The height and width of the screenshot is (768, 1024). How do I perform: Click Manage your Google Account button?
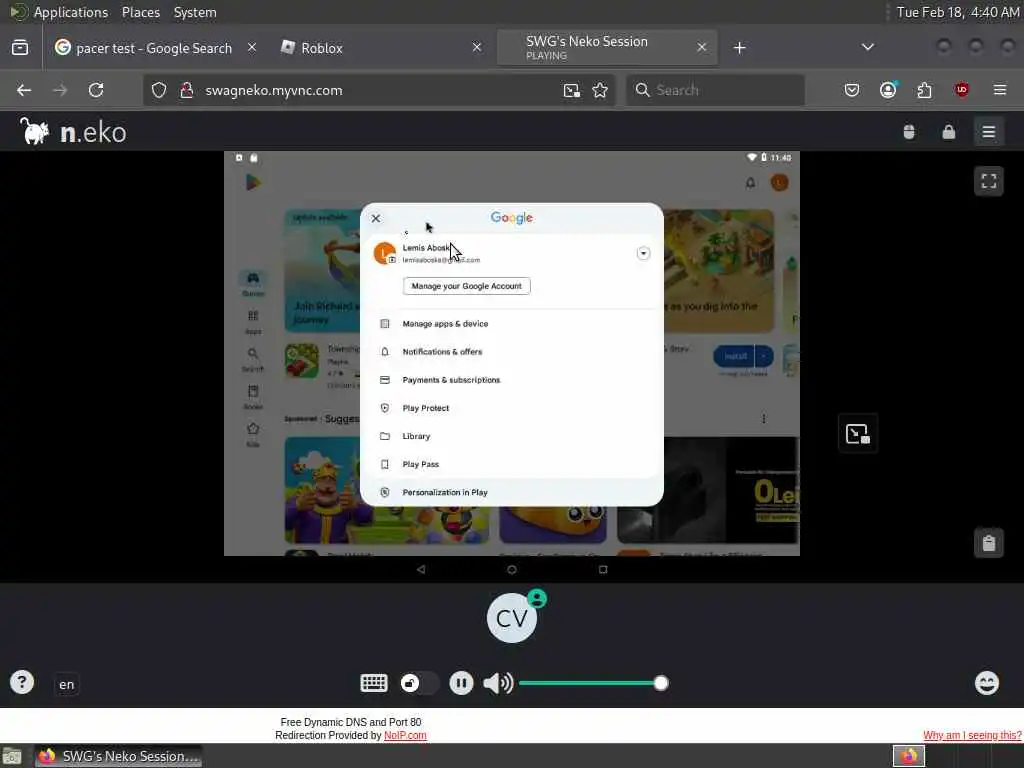point(466,286)
